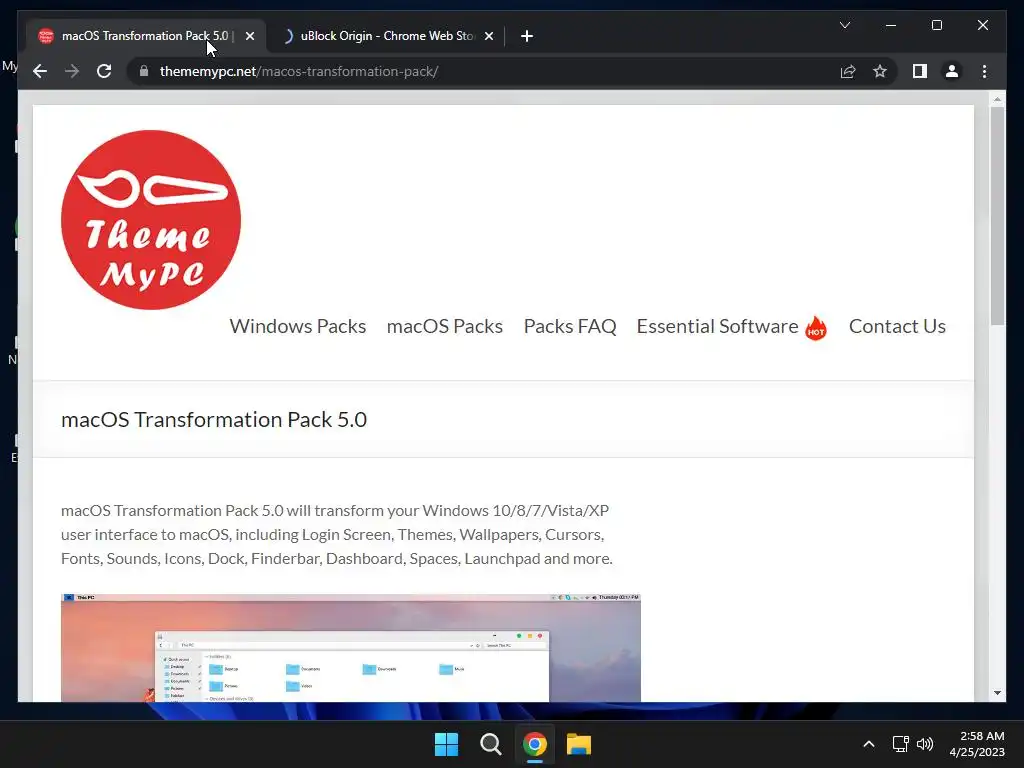This screenshot has height=768, width=1024.
Task: Click the HOT flame badge
Action: (816, 327)
